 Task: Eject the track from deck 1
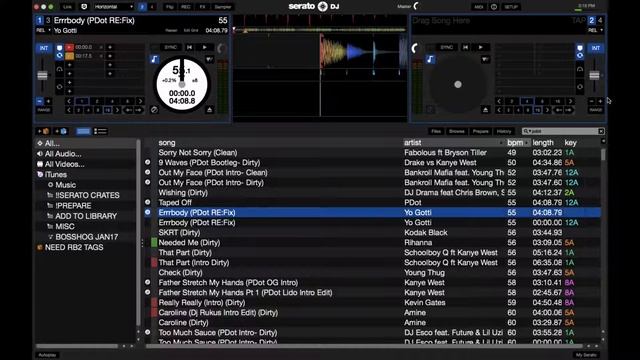coord(209,110)
